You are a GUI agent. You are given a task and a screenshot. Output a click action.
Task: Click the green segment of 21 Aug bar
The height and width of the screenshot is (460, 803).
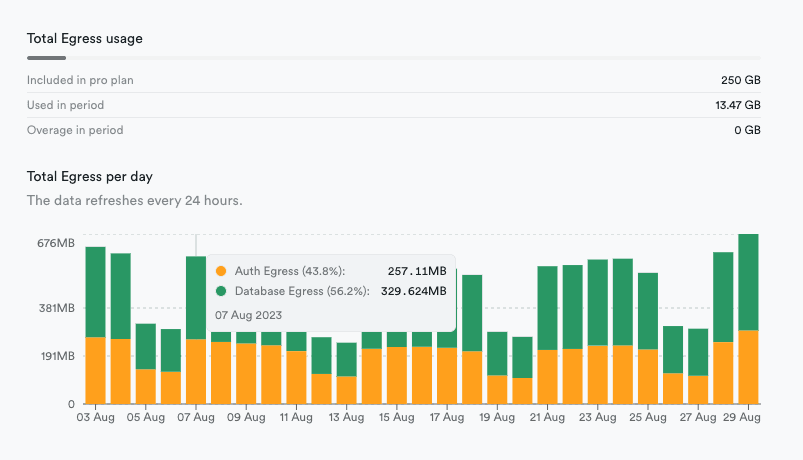pos(547,308)
